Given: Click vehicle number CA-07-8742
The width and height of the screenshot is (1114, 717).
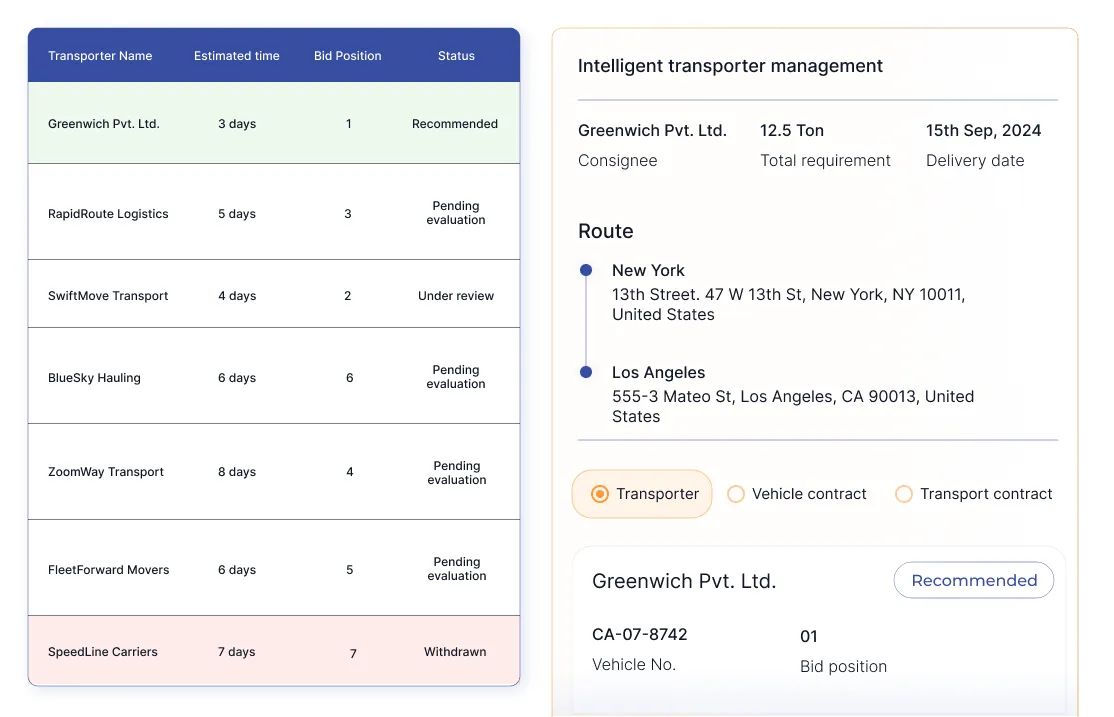Looking at the screenshot, I should pos(637,634).
